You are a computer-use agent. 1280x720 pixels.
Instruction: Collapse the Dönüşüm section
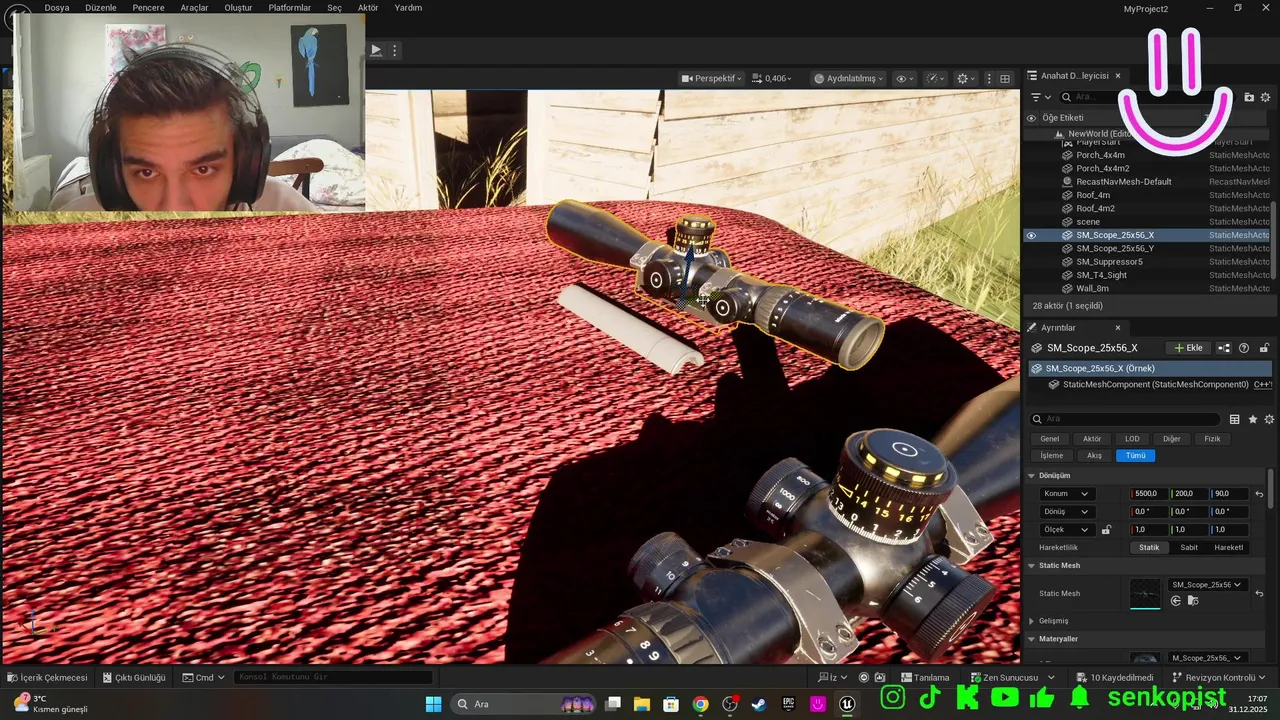(x=1032, y=476)
